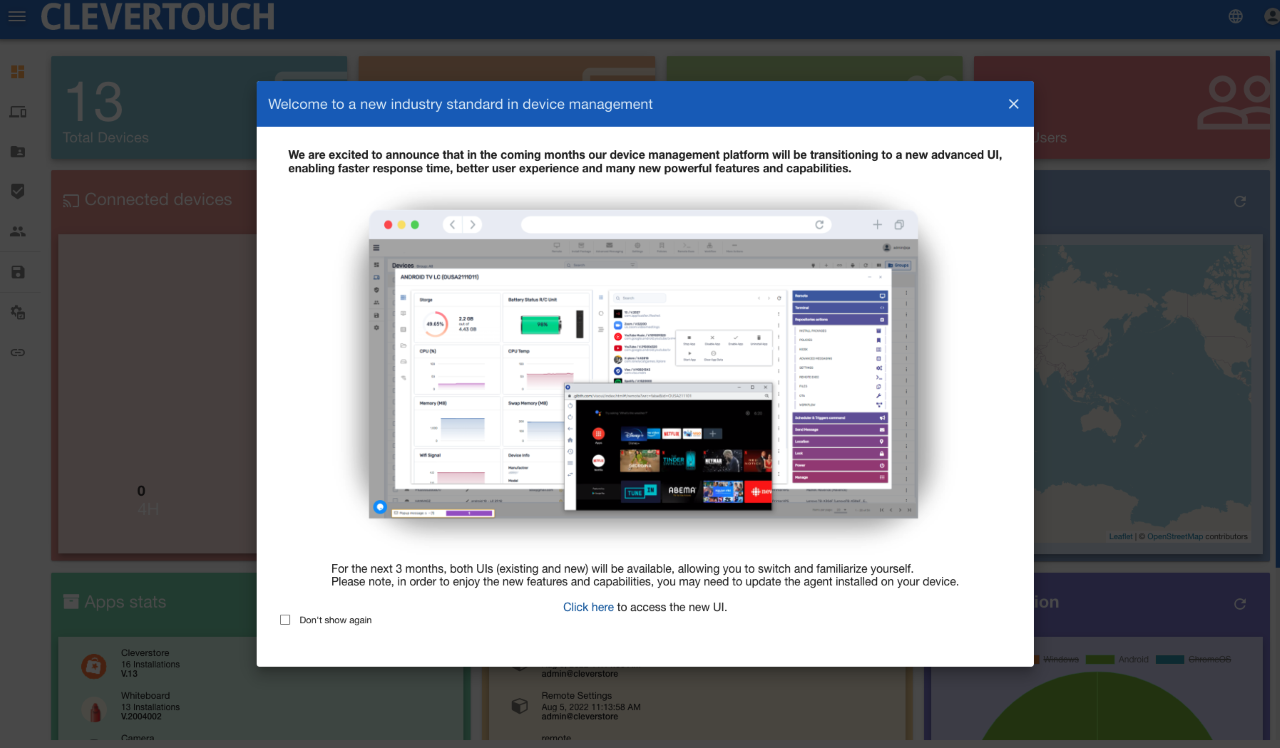This screenshot has width=1280, height=748.
Task: Open the gears settings icon in sidebar
Action: 17,312
